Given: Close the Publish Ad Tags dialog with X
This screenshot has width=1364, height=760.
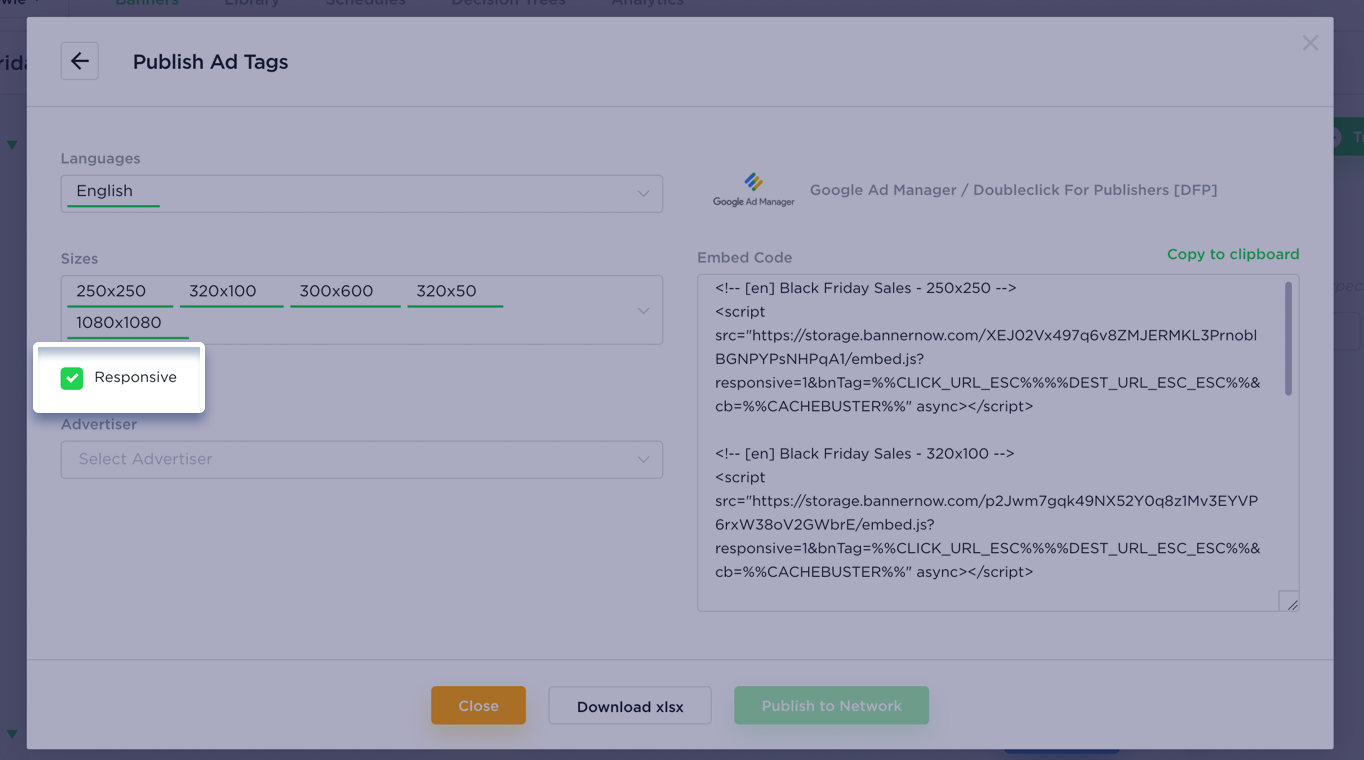Looking at the screenshot, I should (x=1310, y=43).
